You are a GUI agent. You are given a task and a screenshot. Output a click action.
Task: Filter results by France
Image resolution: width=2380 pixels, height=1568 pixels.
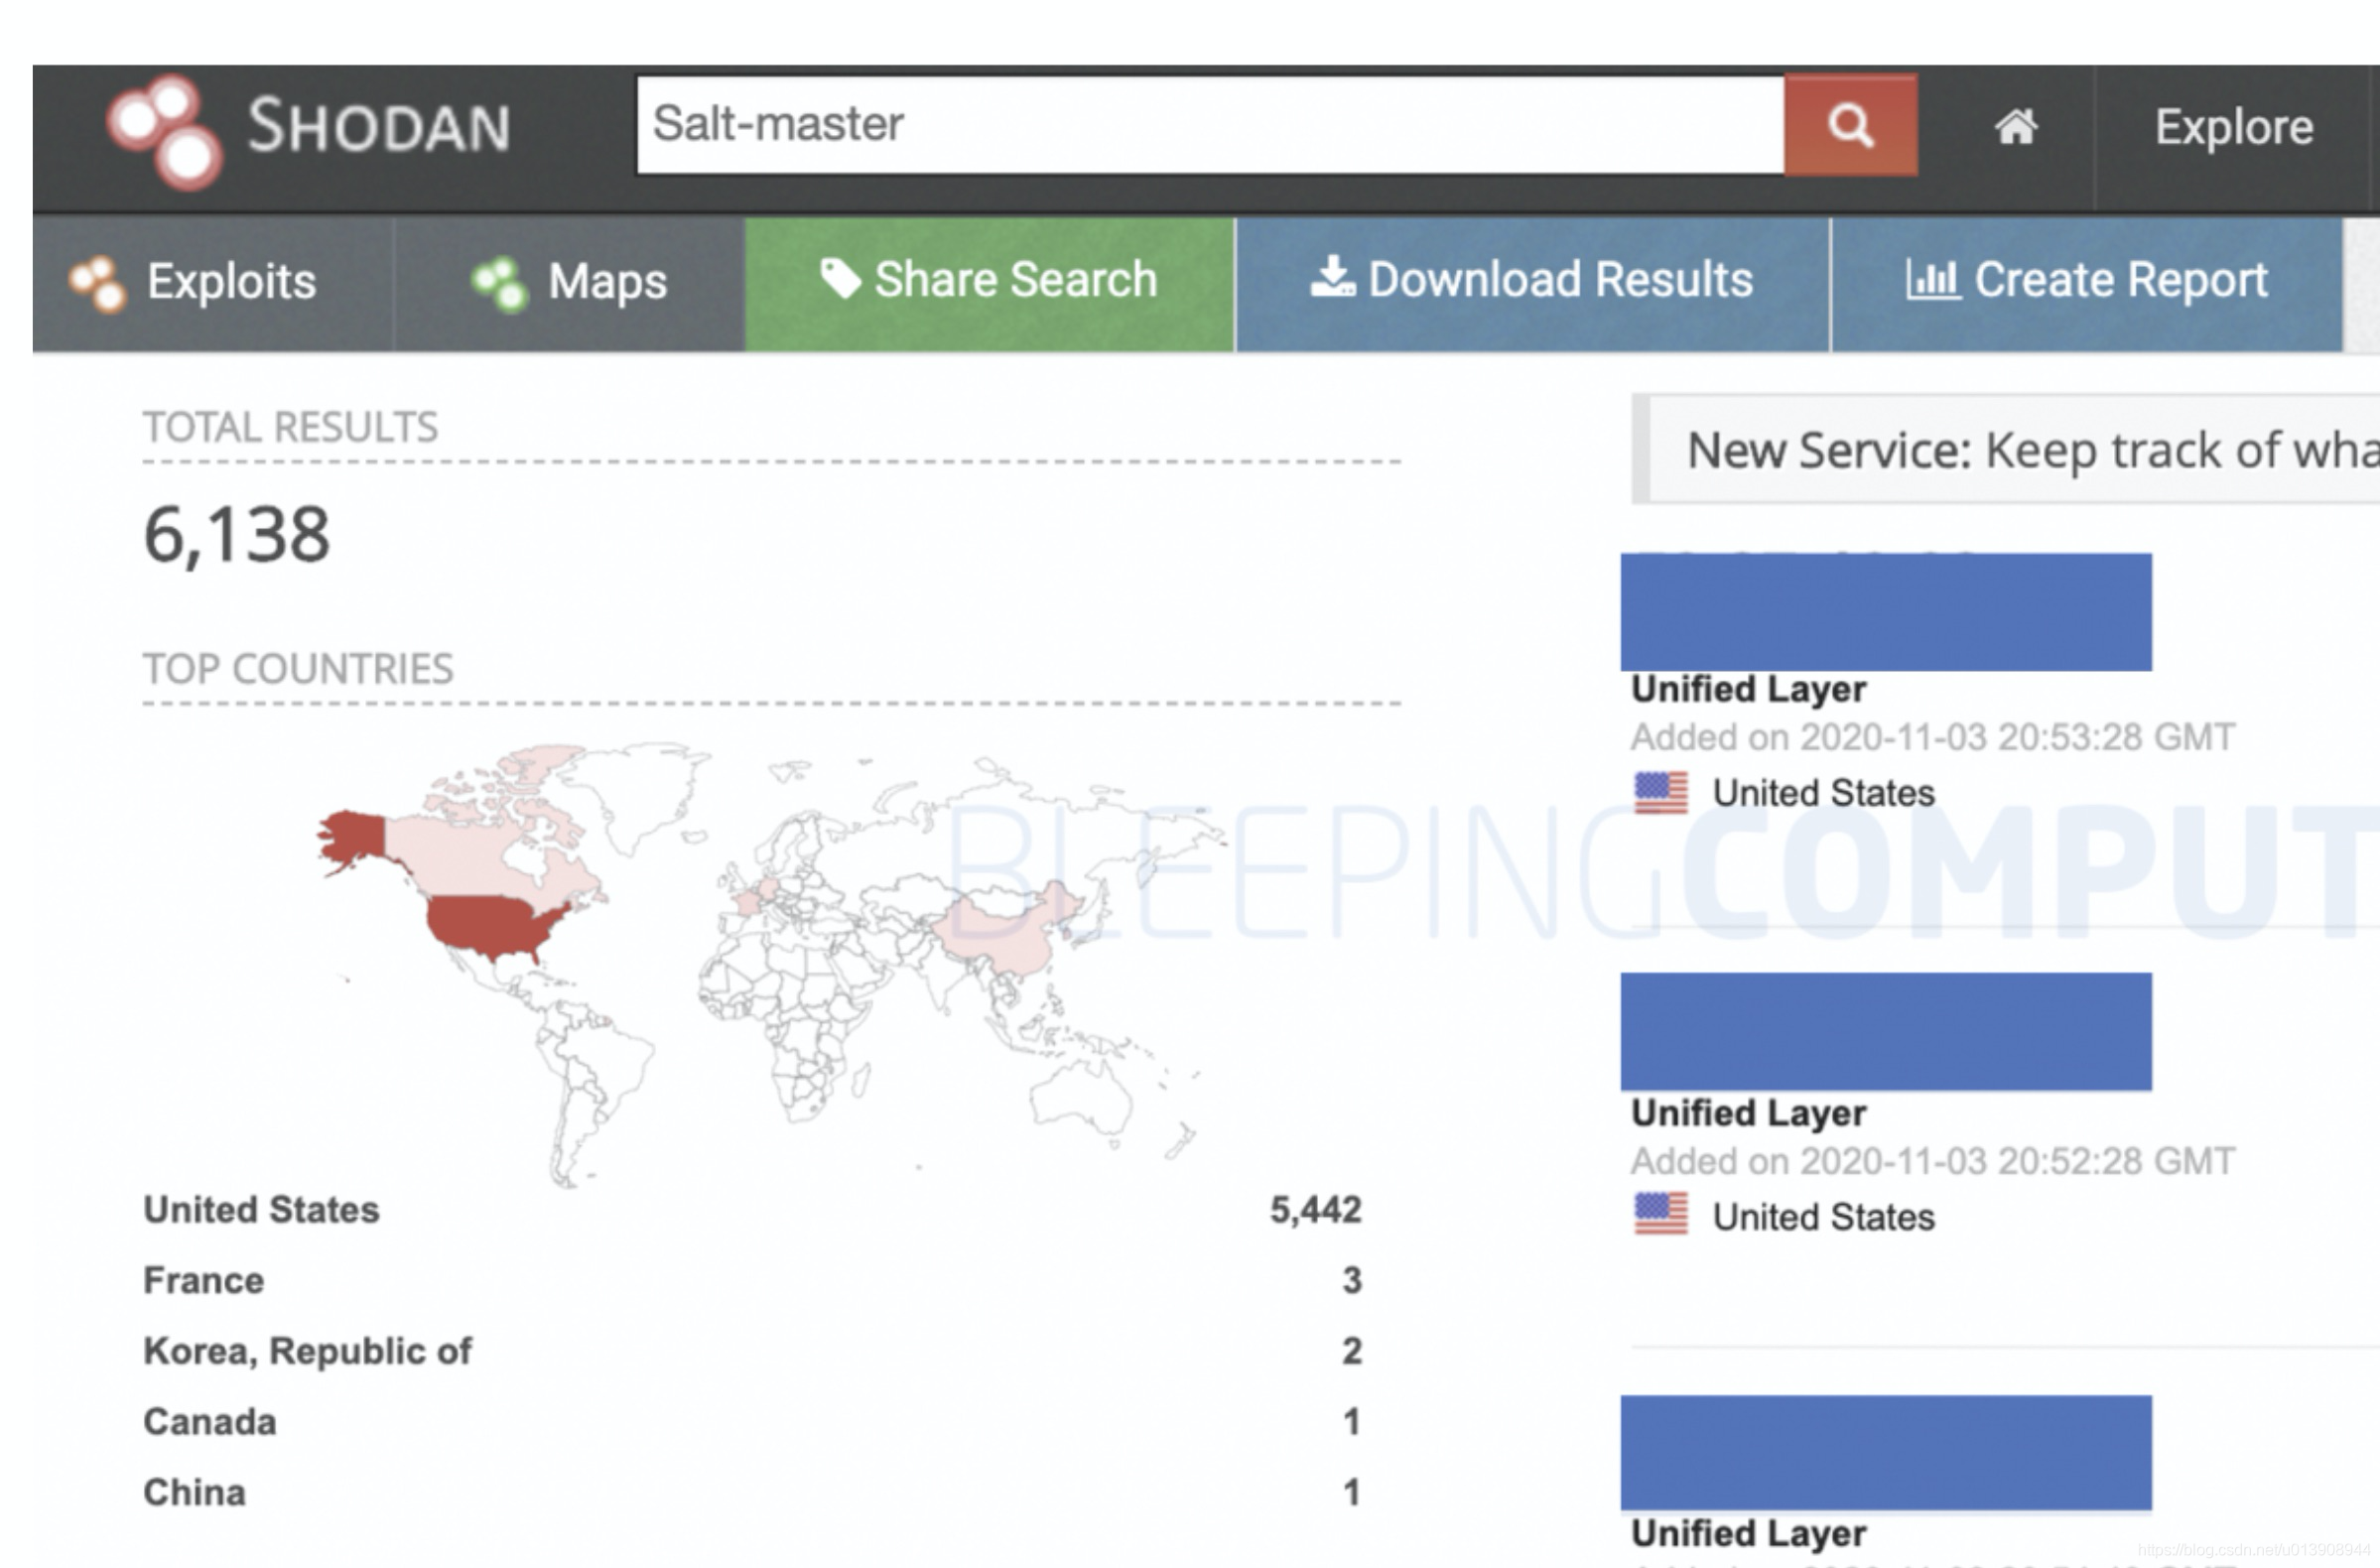pyautogui.click(x=204, y=1281)
